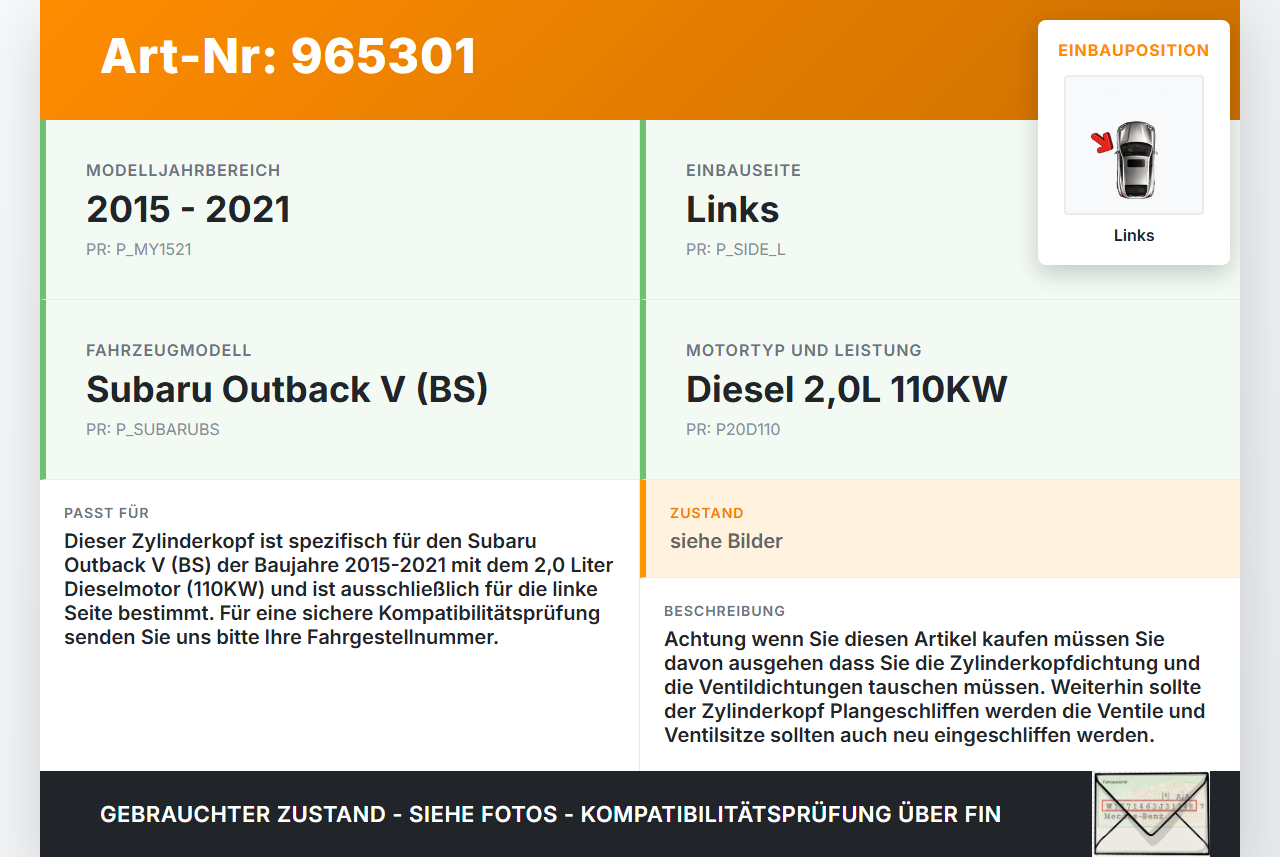Click the 'Links' caption under the car image

(x=1134, y=235)
